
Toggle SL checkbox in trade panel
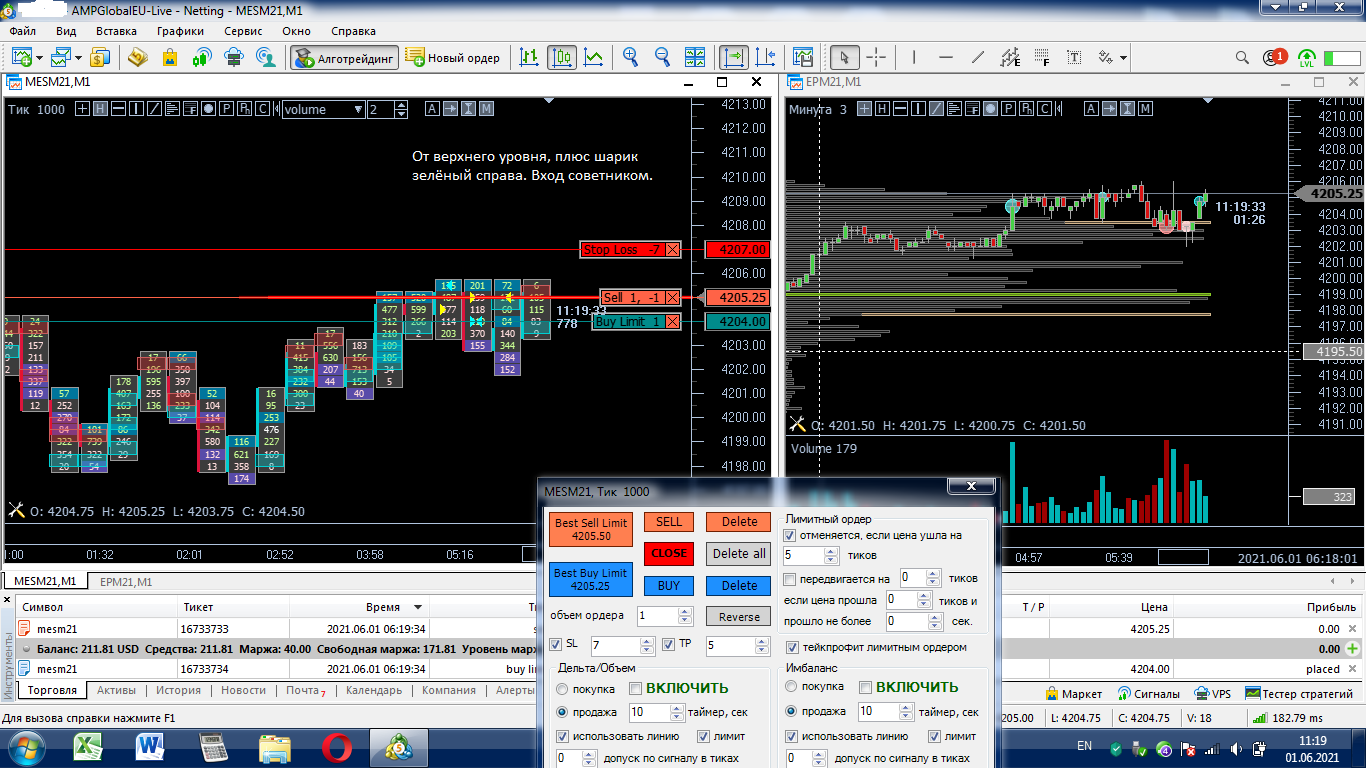(x=557, y=644)
